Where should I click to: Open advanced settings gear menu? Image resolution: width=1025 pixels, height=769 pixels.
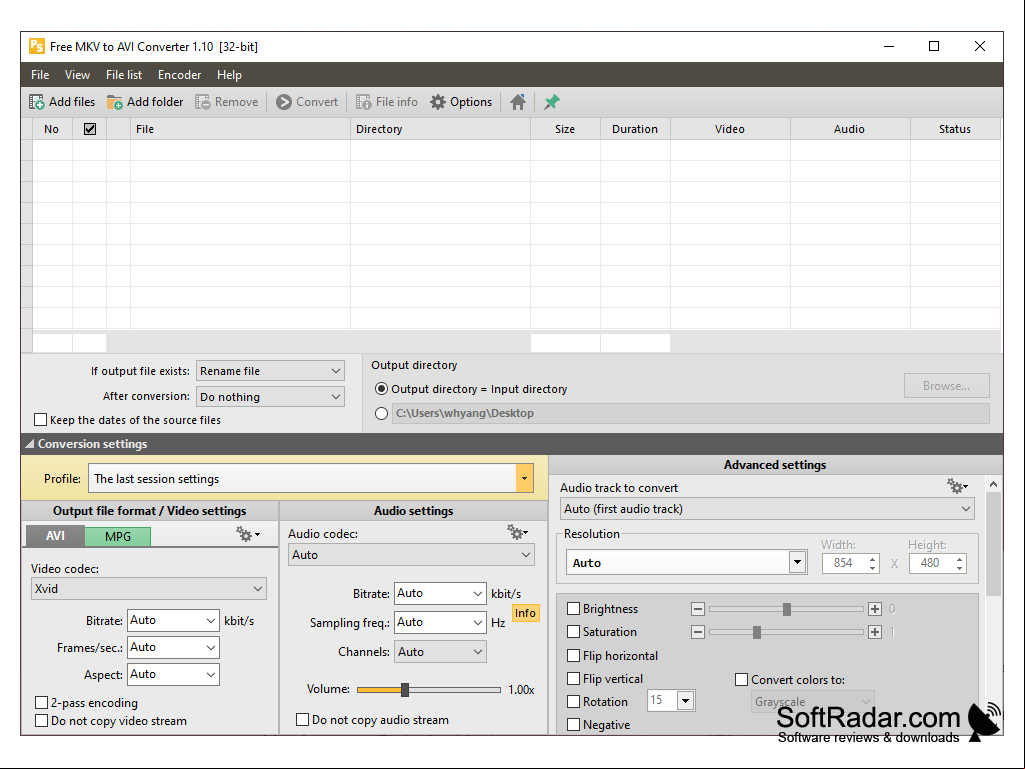coord(958,486)
